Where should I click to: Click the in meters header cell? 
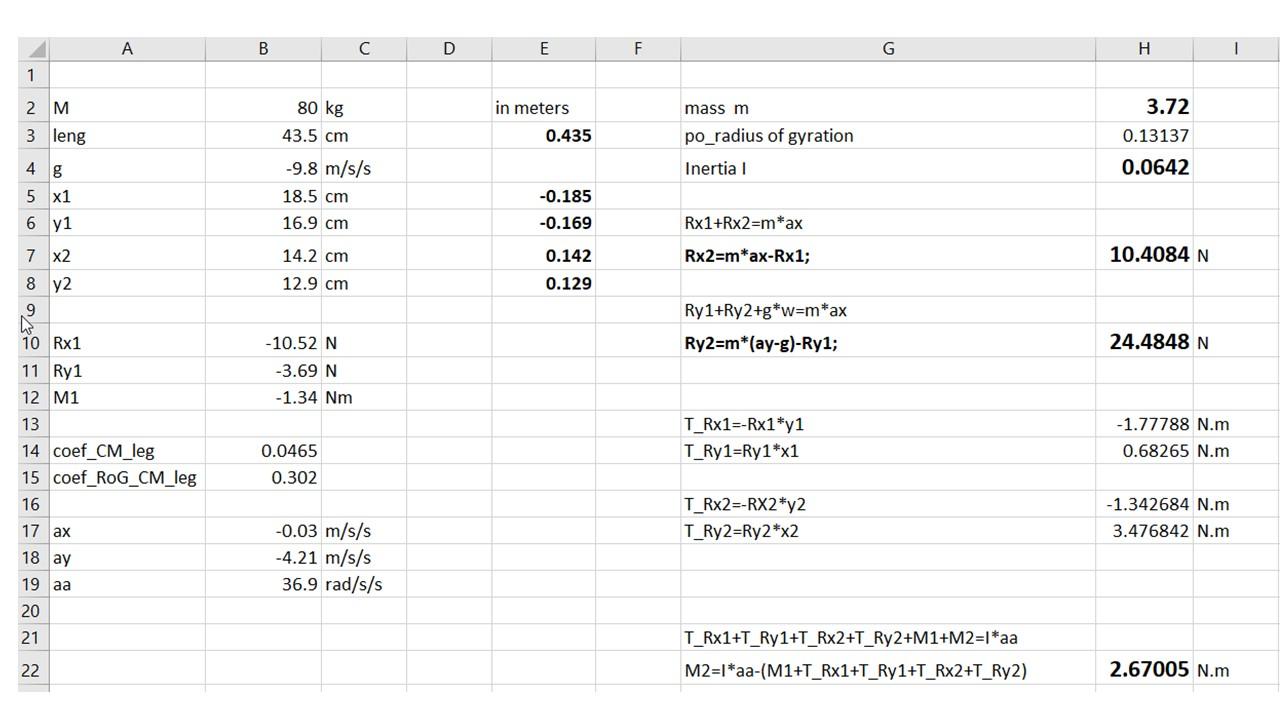[x=544, y=107]
